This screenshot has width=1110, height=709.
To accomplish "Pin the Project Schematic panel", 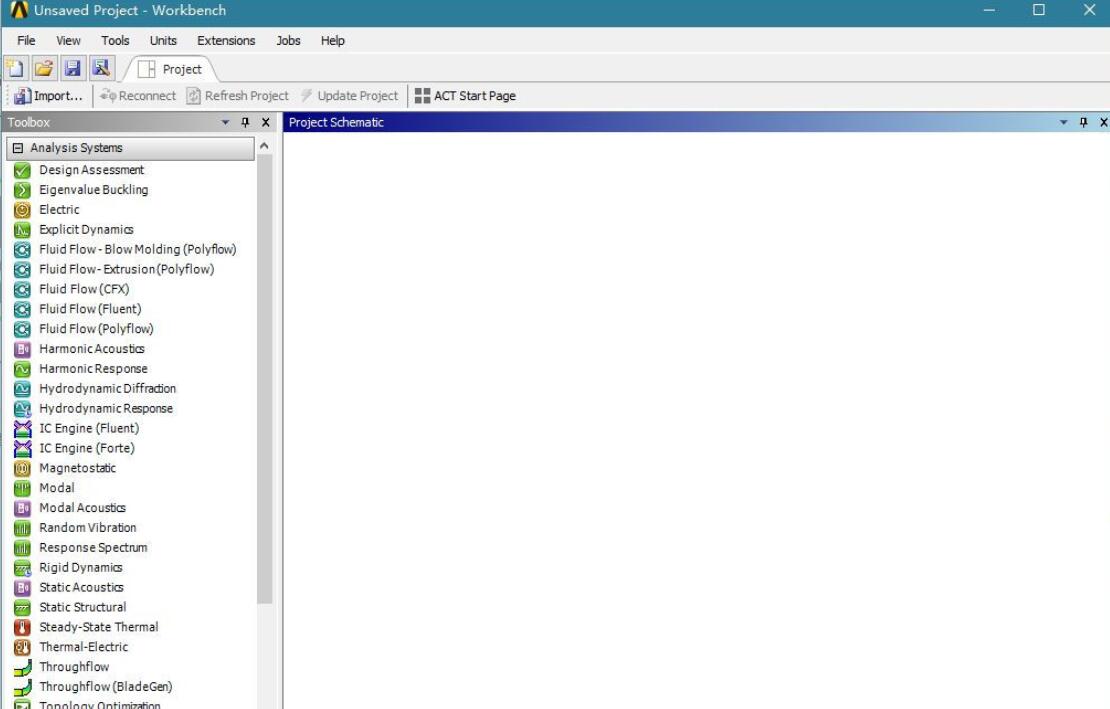I will 1083,122.
